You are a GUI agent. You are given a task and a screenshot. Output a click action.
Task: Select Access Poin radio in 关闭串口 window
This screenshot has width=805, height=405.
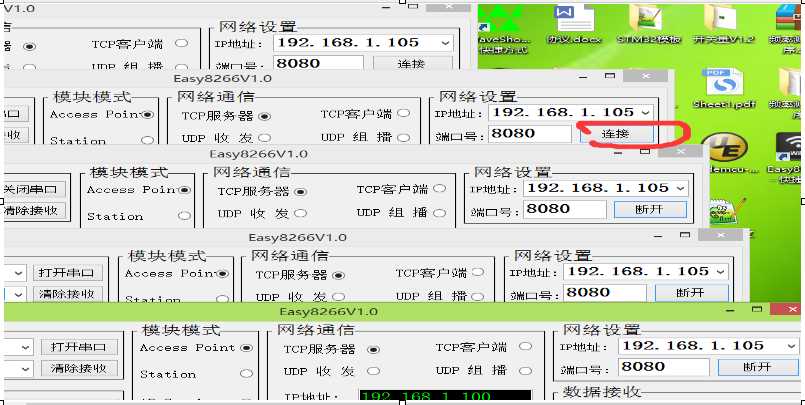[x=184, y=190]
